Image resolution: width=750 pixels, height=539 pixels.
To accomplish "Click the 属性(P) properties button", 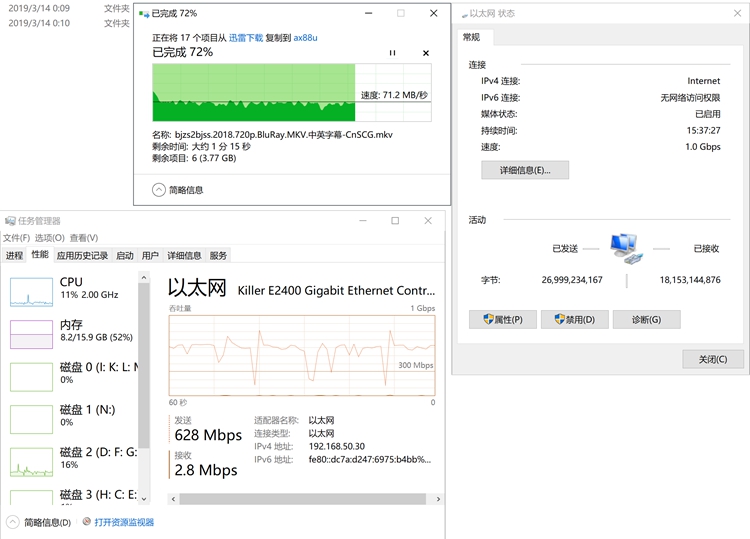I will 503,319.
